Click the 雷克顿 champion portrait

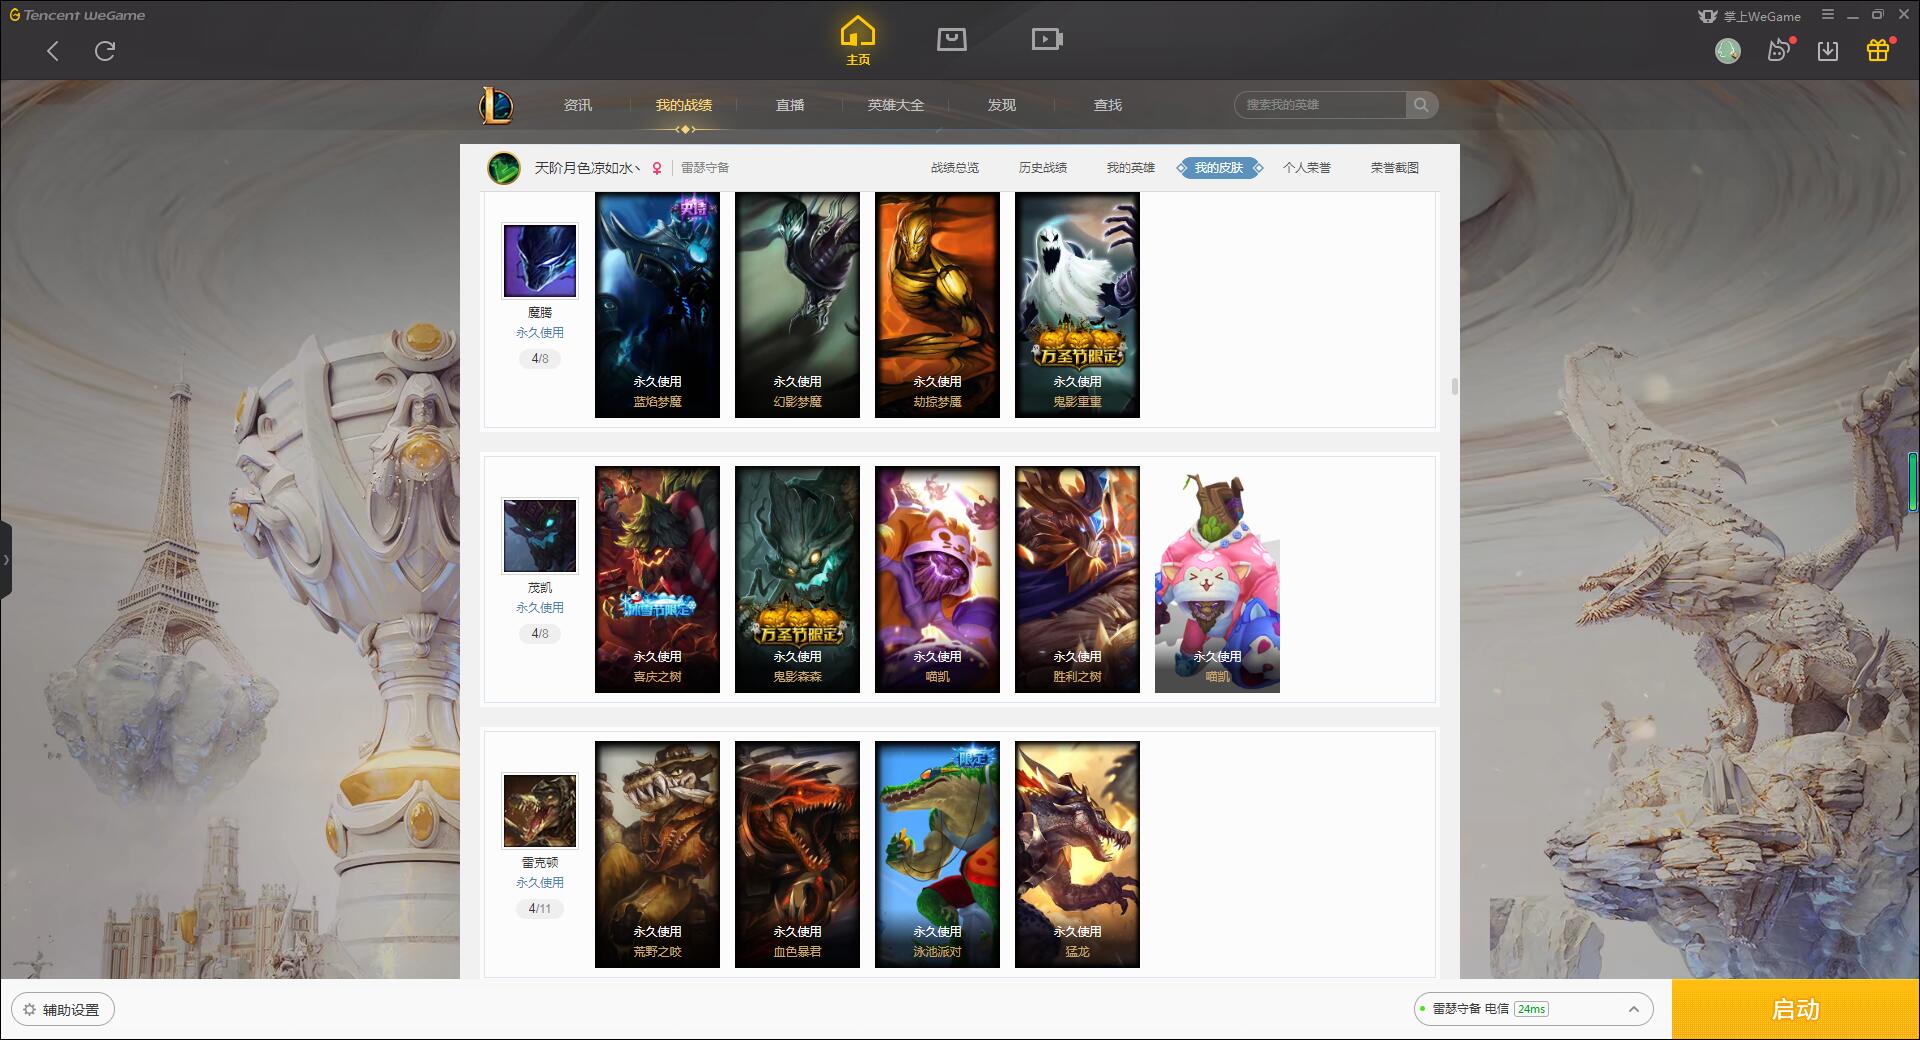540,811
